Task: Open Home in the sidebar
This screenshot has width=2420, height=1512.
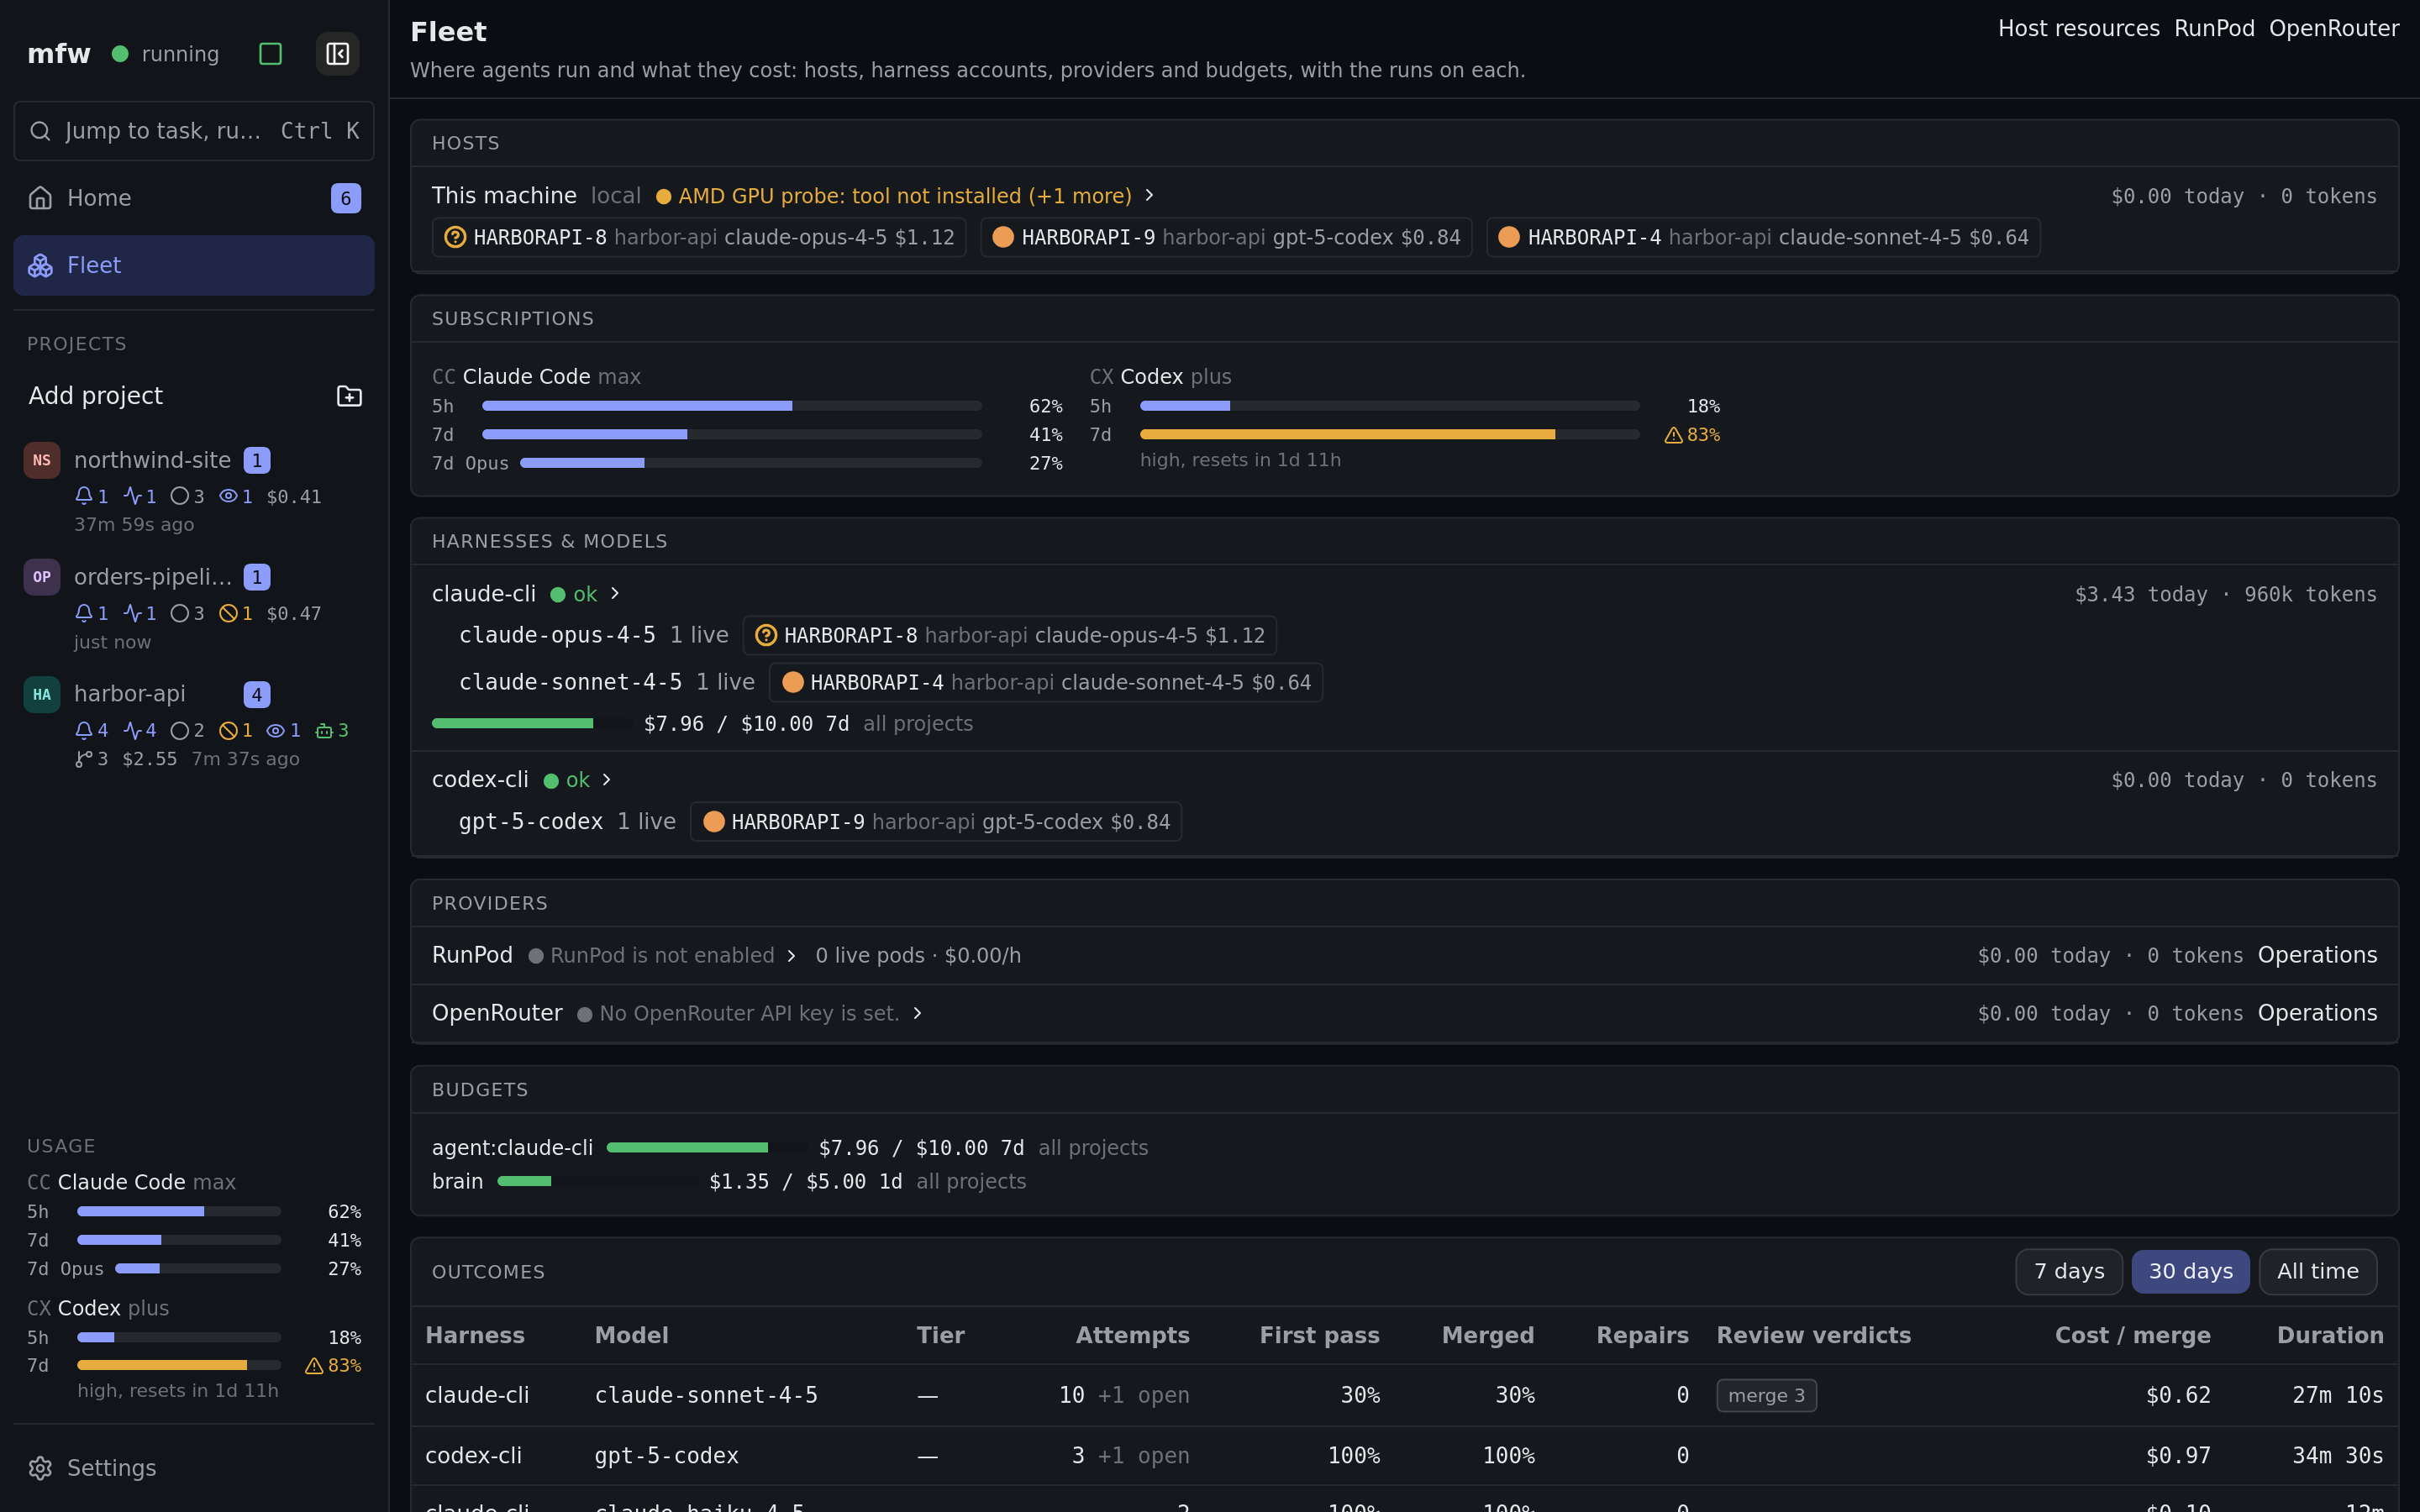Action: pos(194,198)
